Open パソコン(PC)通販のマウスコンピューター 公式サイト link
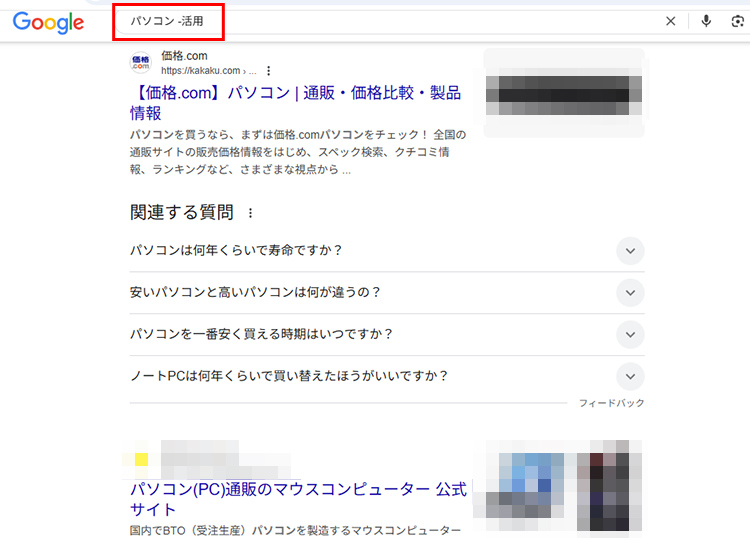The width and height of the screenshot is (750, 540). coord(298,499)
